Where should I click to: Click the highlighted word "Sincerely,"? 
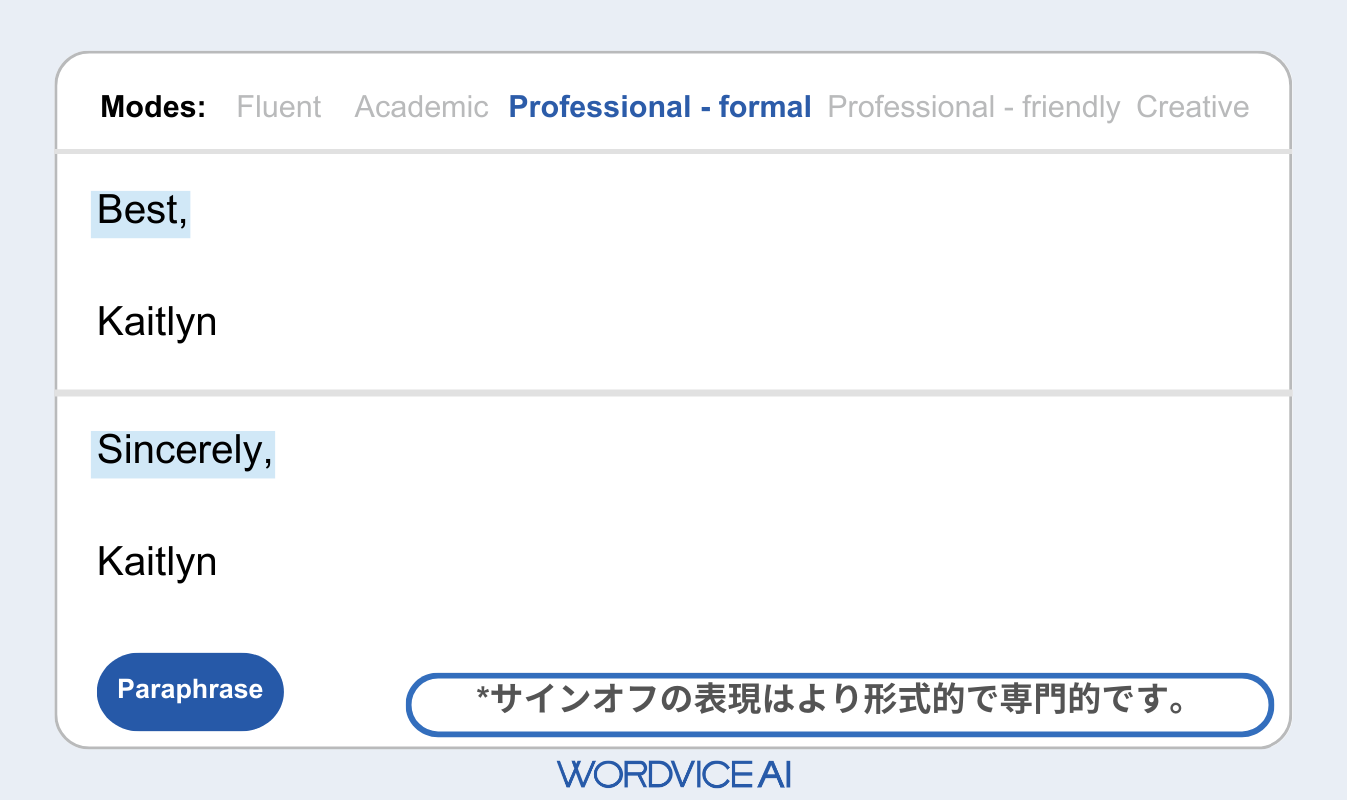(183, 452)
